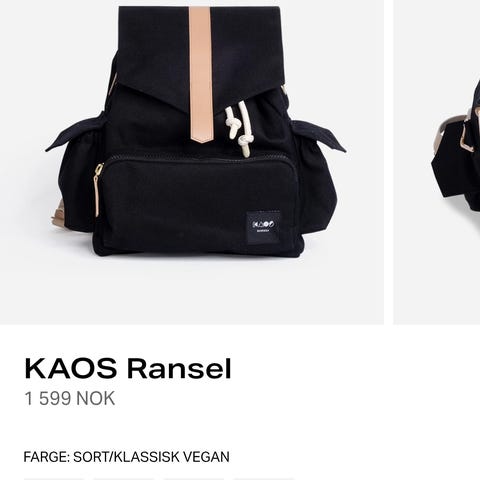Screen dimensions: 480x480
Task: Click the gold buckle in second photo
Action: tap(468, 139)
